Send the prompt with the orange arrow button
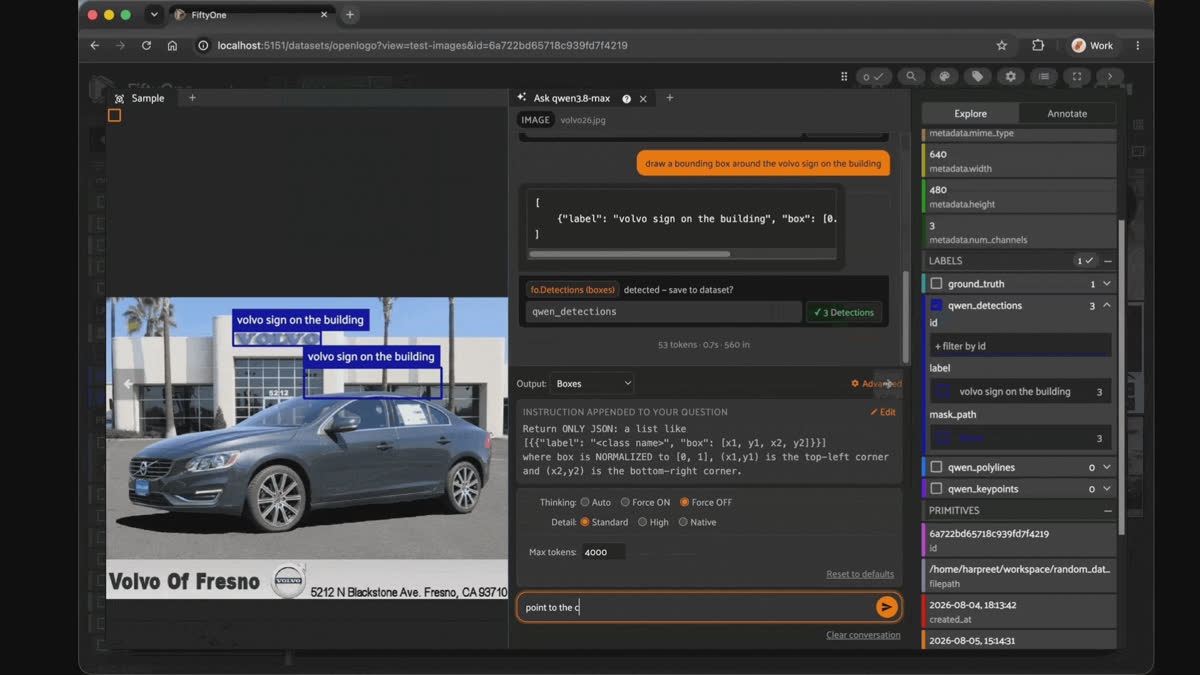 (x=886, y=607)
